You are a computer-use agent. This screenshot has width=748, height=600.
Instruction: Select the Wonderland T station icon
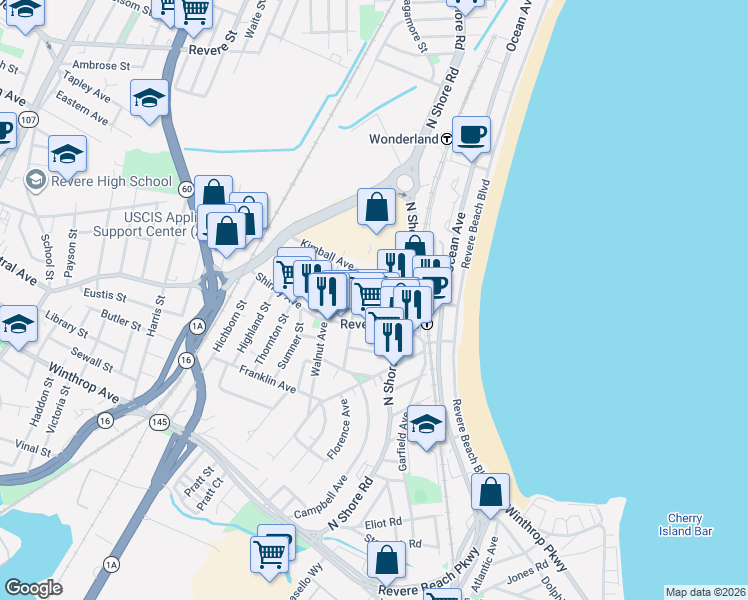(x=447, y=139)
